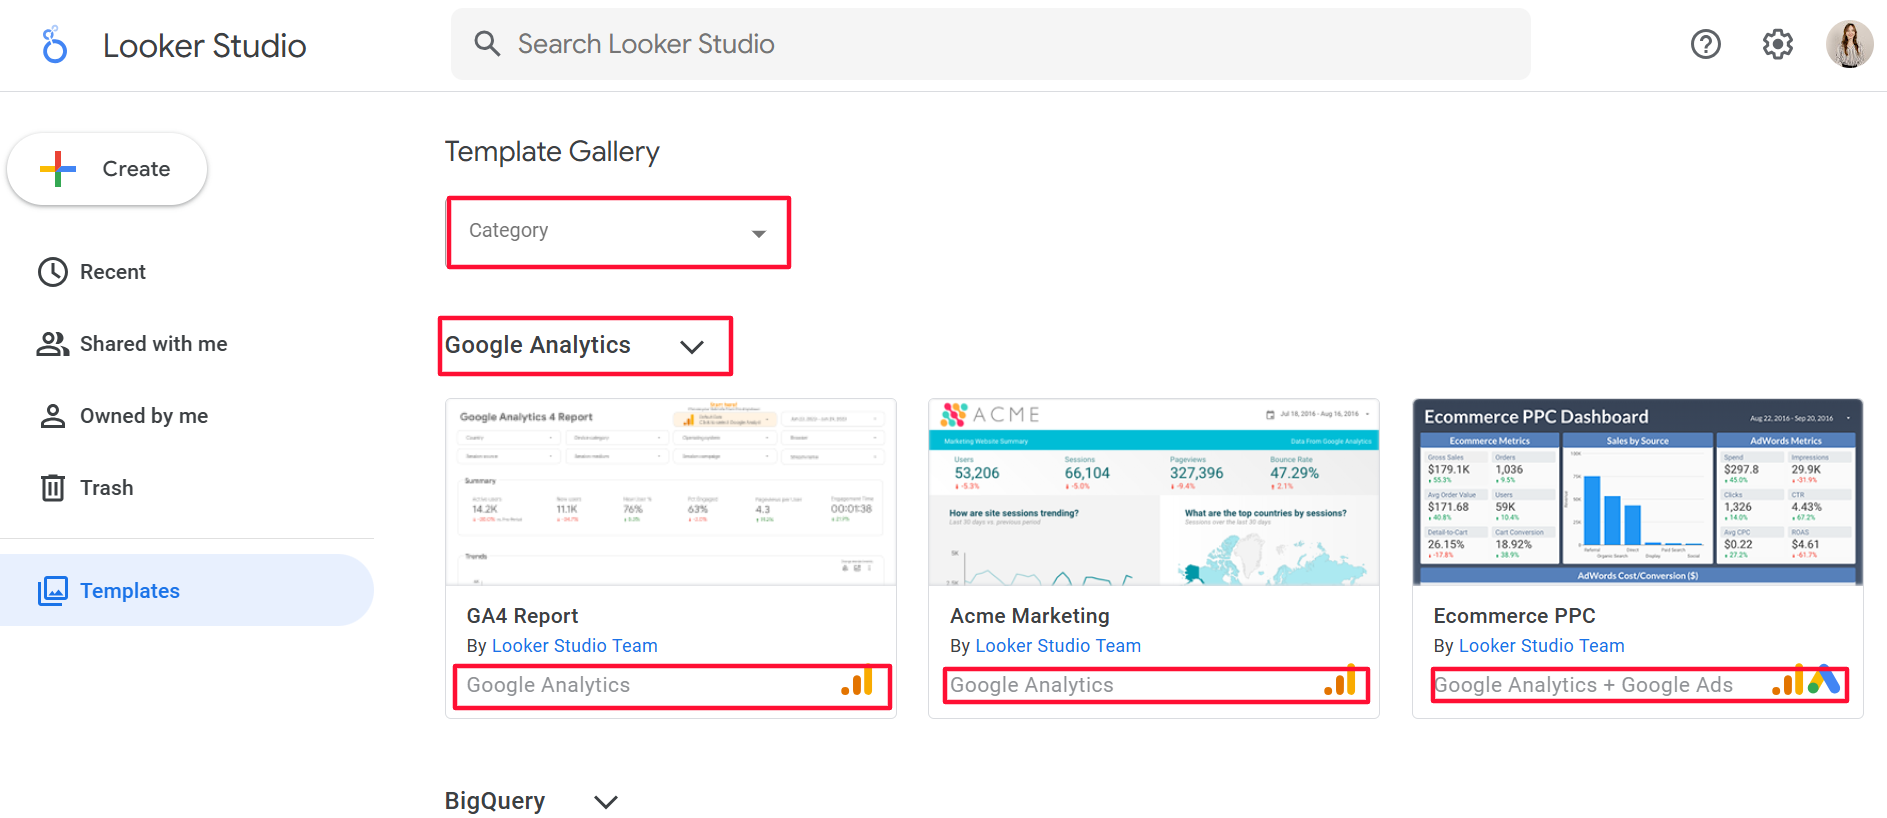The width and height of the screenshot is (1887, 818).
Task: Click Google Analytics icon on Acme Marketing card
Action: pyautogui.click(x=1341, y=682)
